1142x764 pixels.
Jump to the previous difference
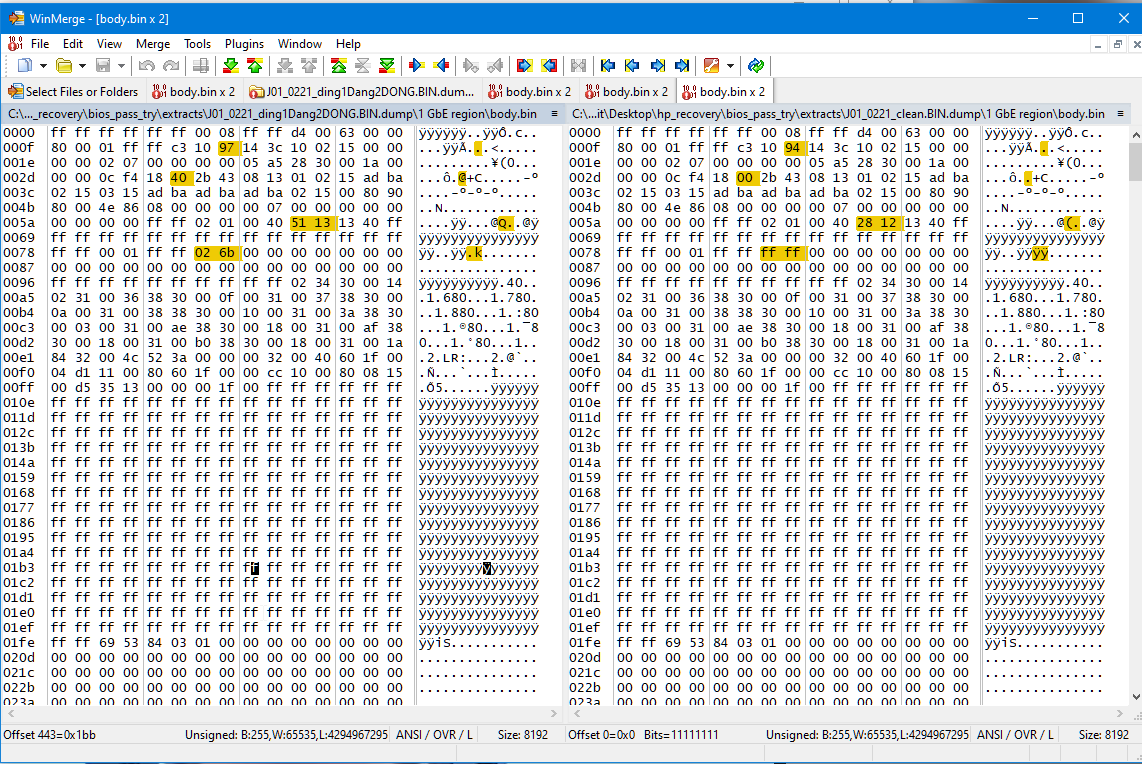255,66
